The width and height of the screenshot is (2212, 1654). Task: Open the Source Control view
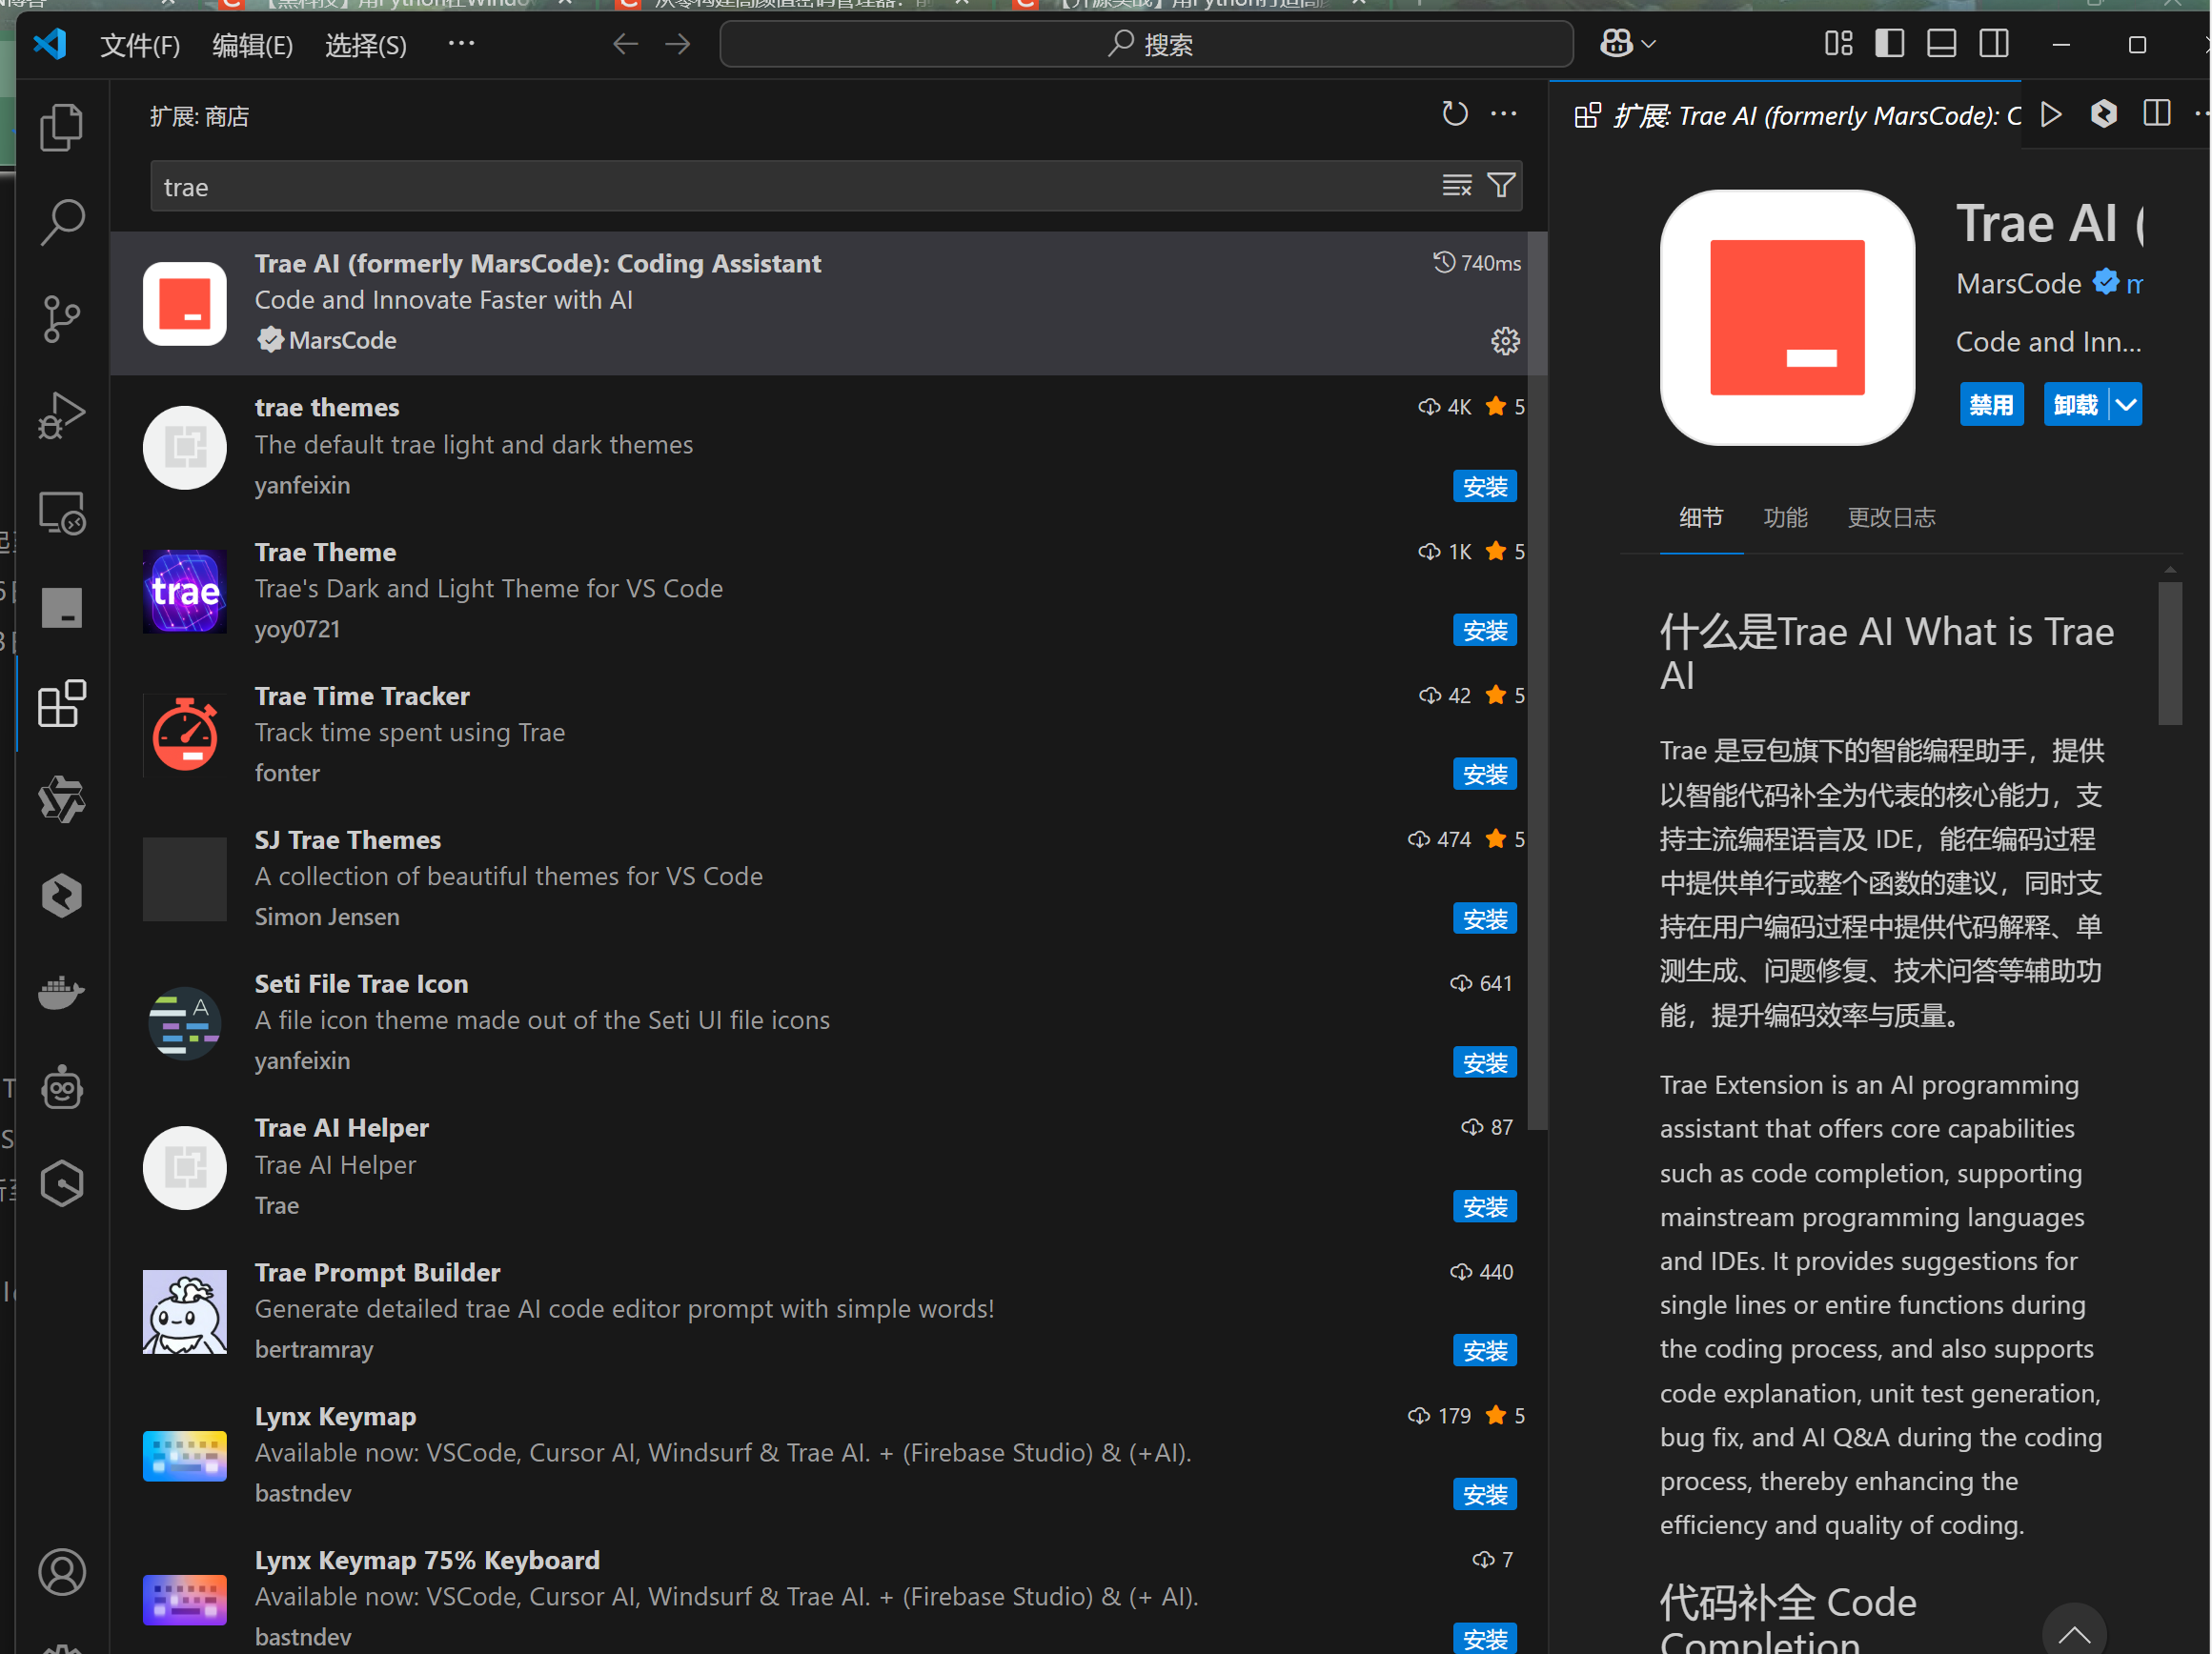tap(62, 319)
